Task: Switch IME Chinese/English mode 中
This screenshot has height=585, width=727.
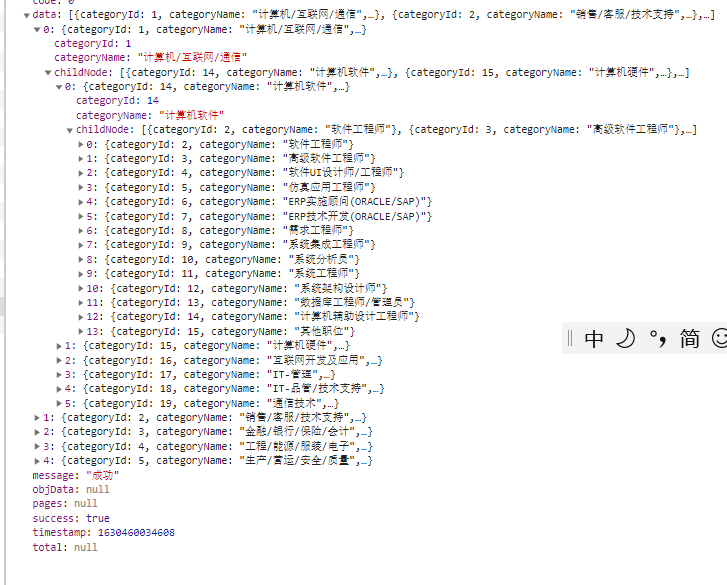Action: point(593,338)
